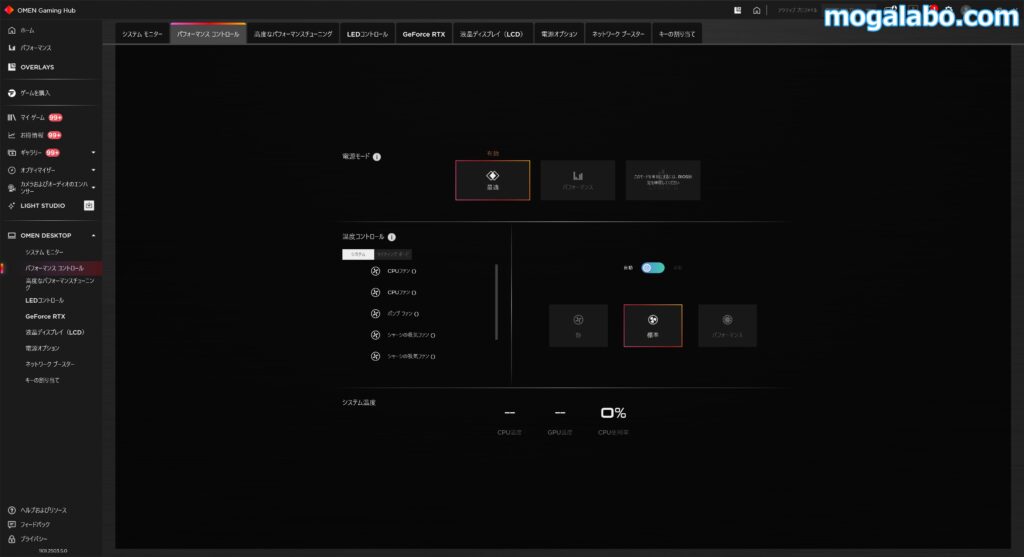The image size is (1024, 557).
Task: Switch to the システム segment under 温度コントロール
Action: tap(358, 254)
